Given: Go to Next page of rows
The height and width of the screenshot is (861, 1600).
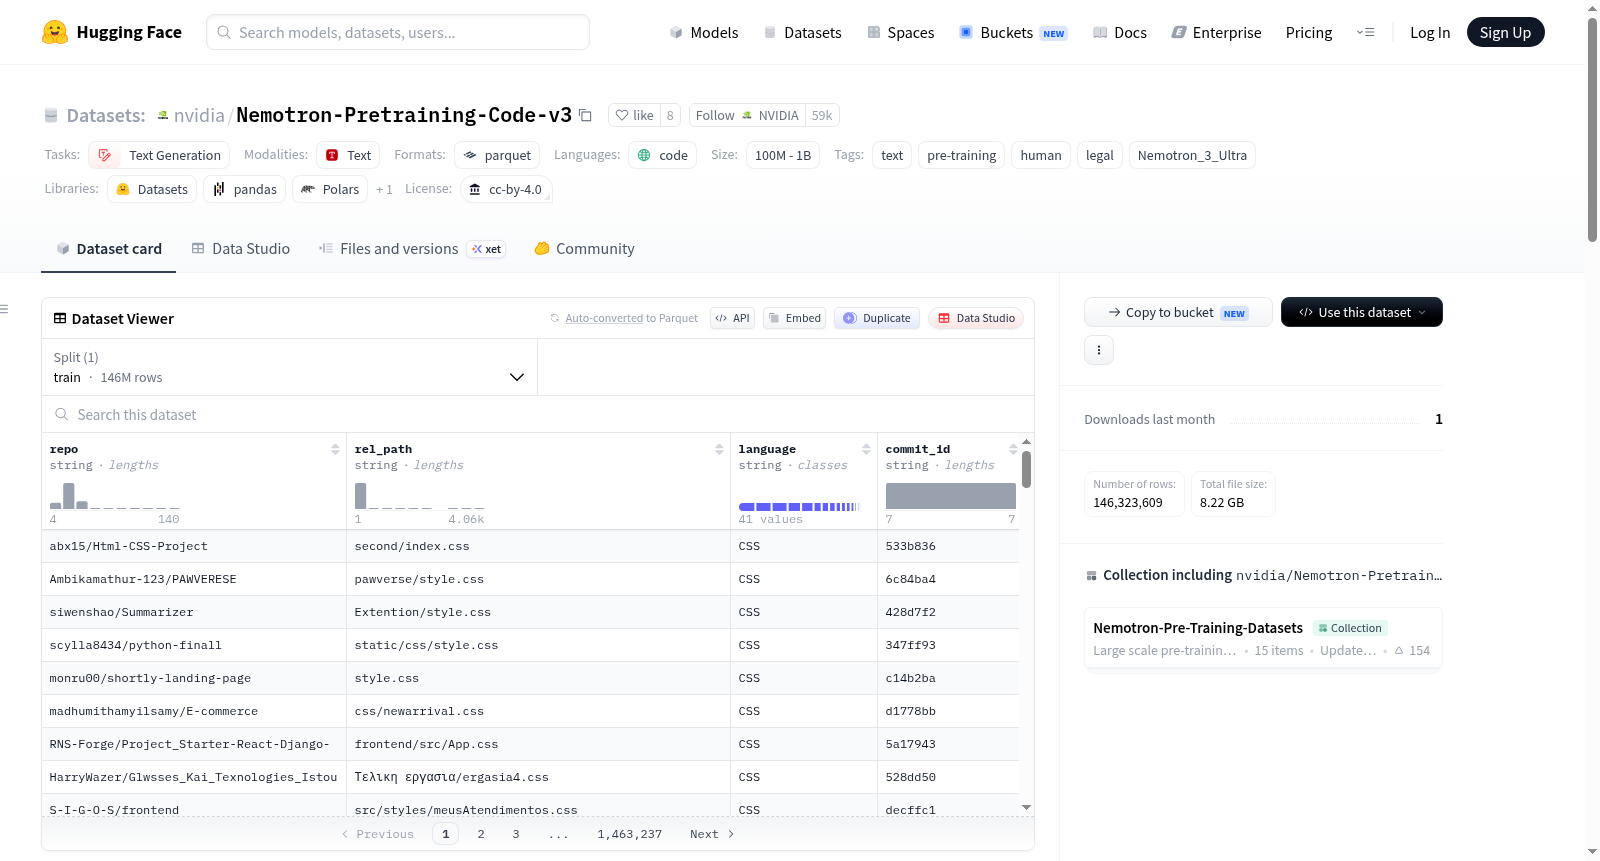Looking at the screenshot, I should [x=712, y=834].
